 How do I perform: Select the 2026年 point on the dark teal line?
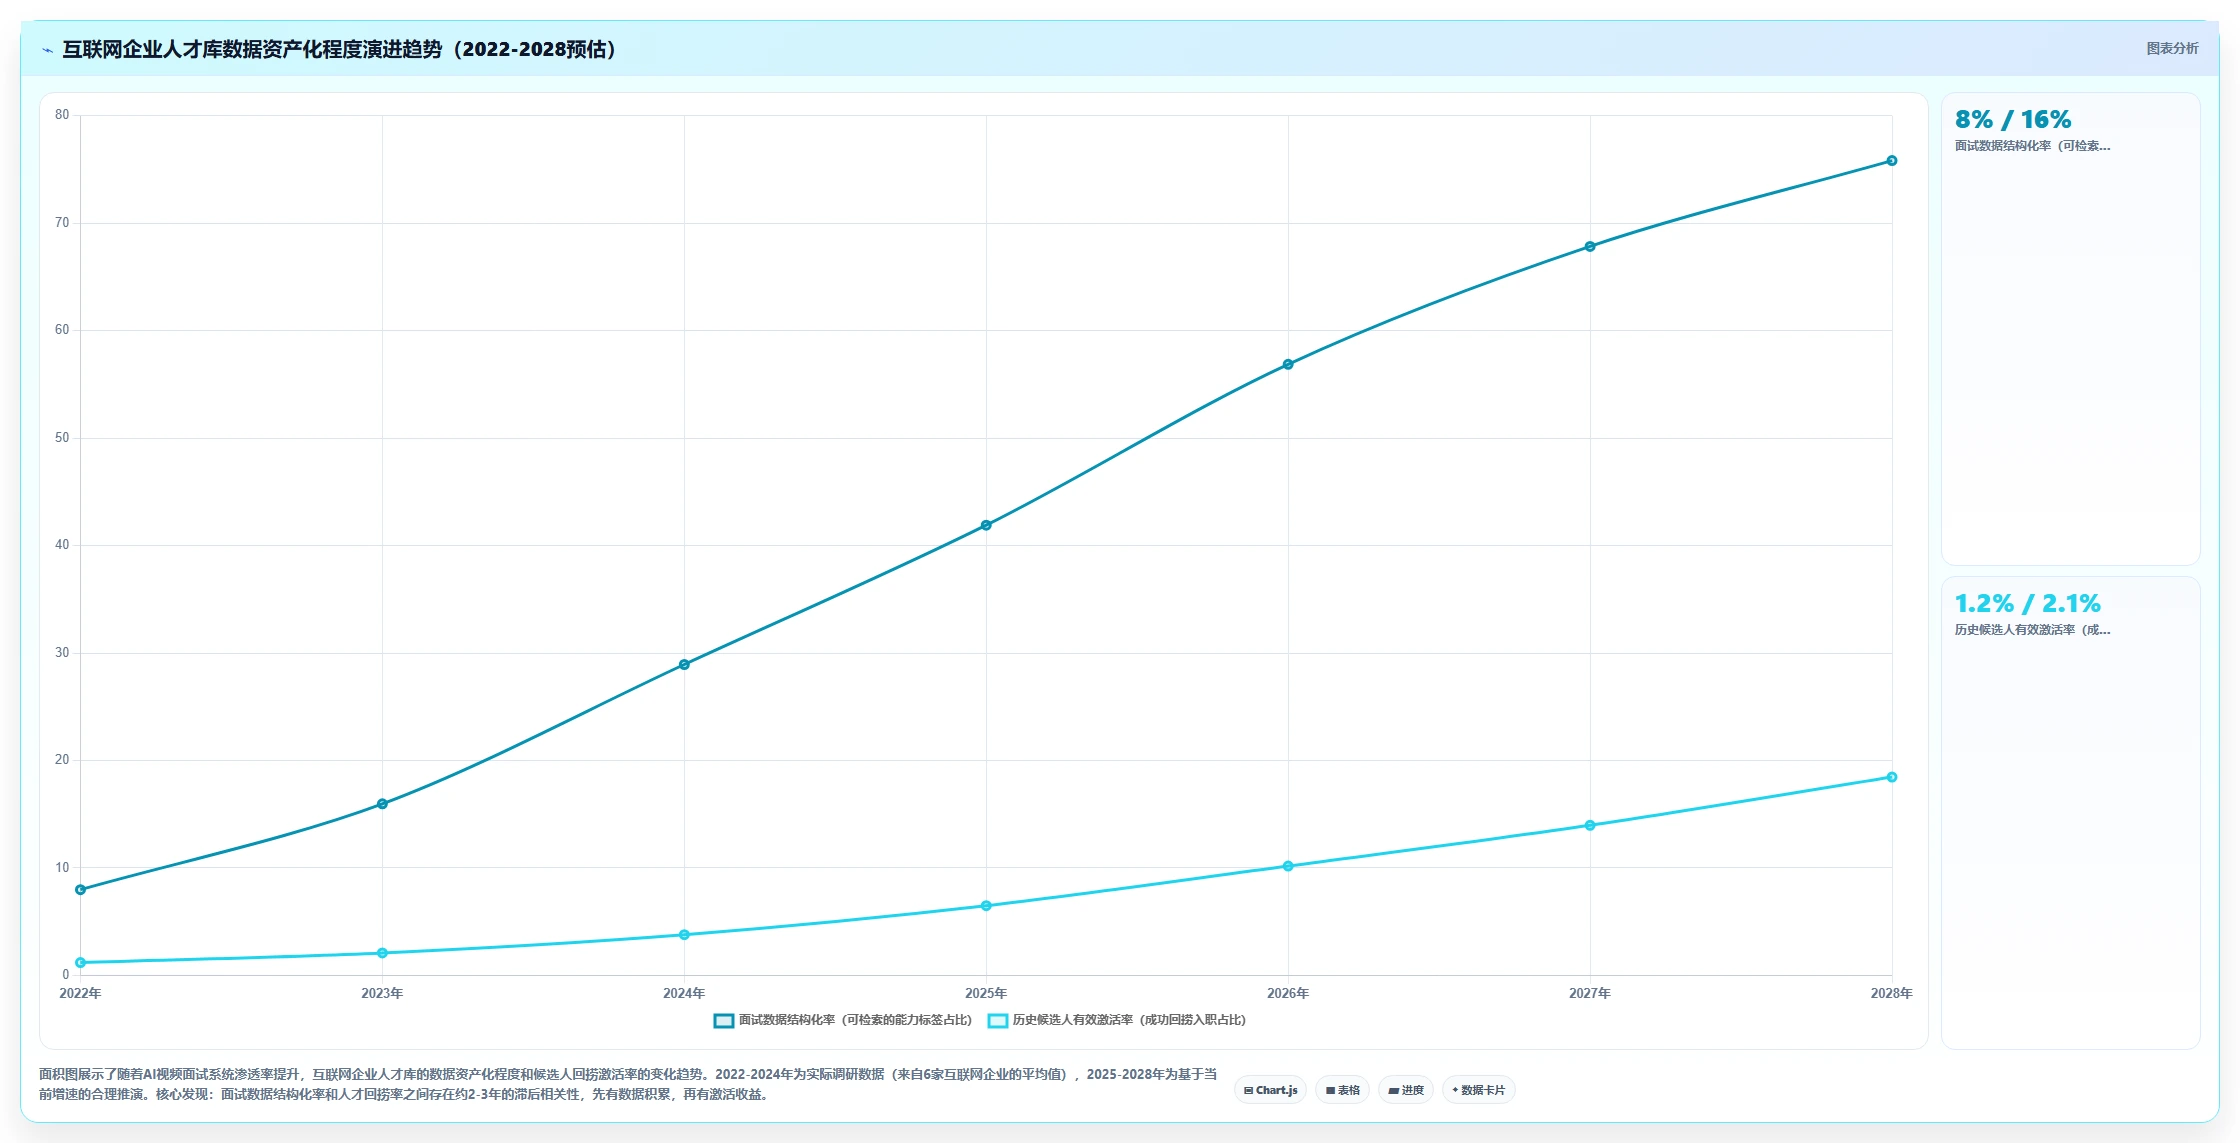(1288, 365)
